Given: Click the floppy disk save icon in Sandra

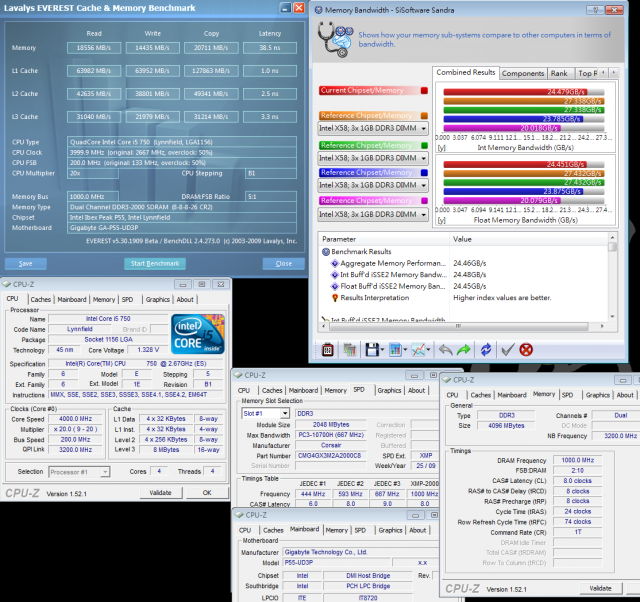Looking at the screenshot, I should (371, 350).
